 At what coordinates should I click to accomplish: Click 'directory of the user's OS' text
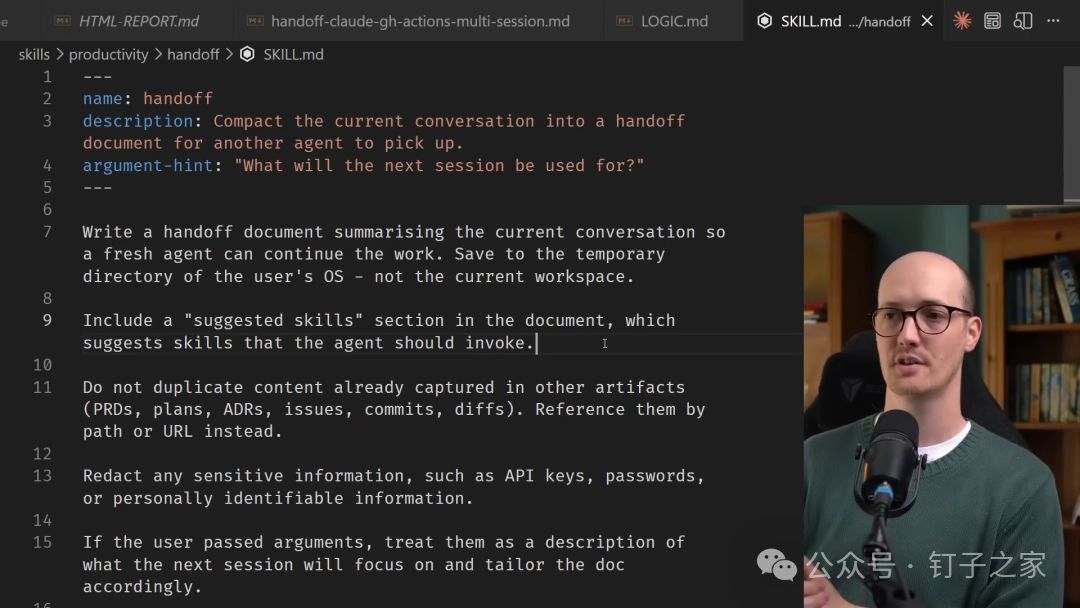tap(213, 276)
